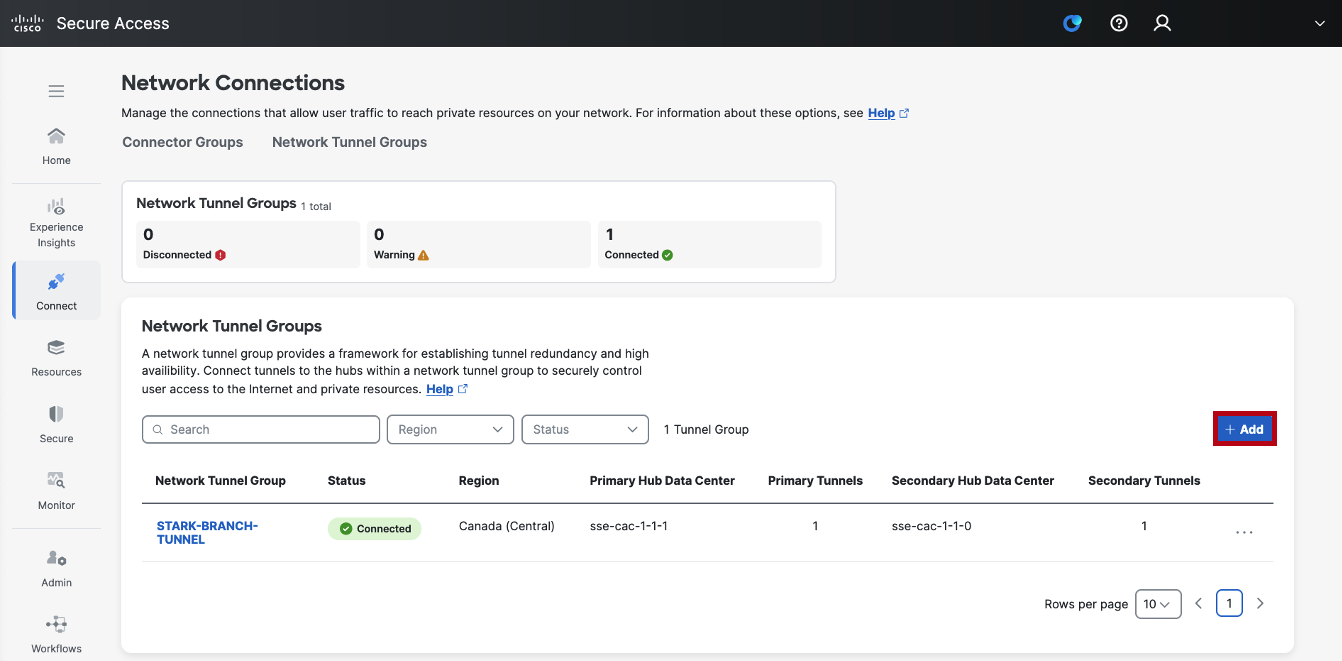
Task: Select Experience Insights in the sidebar
Action: pos(56,220)
